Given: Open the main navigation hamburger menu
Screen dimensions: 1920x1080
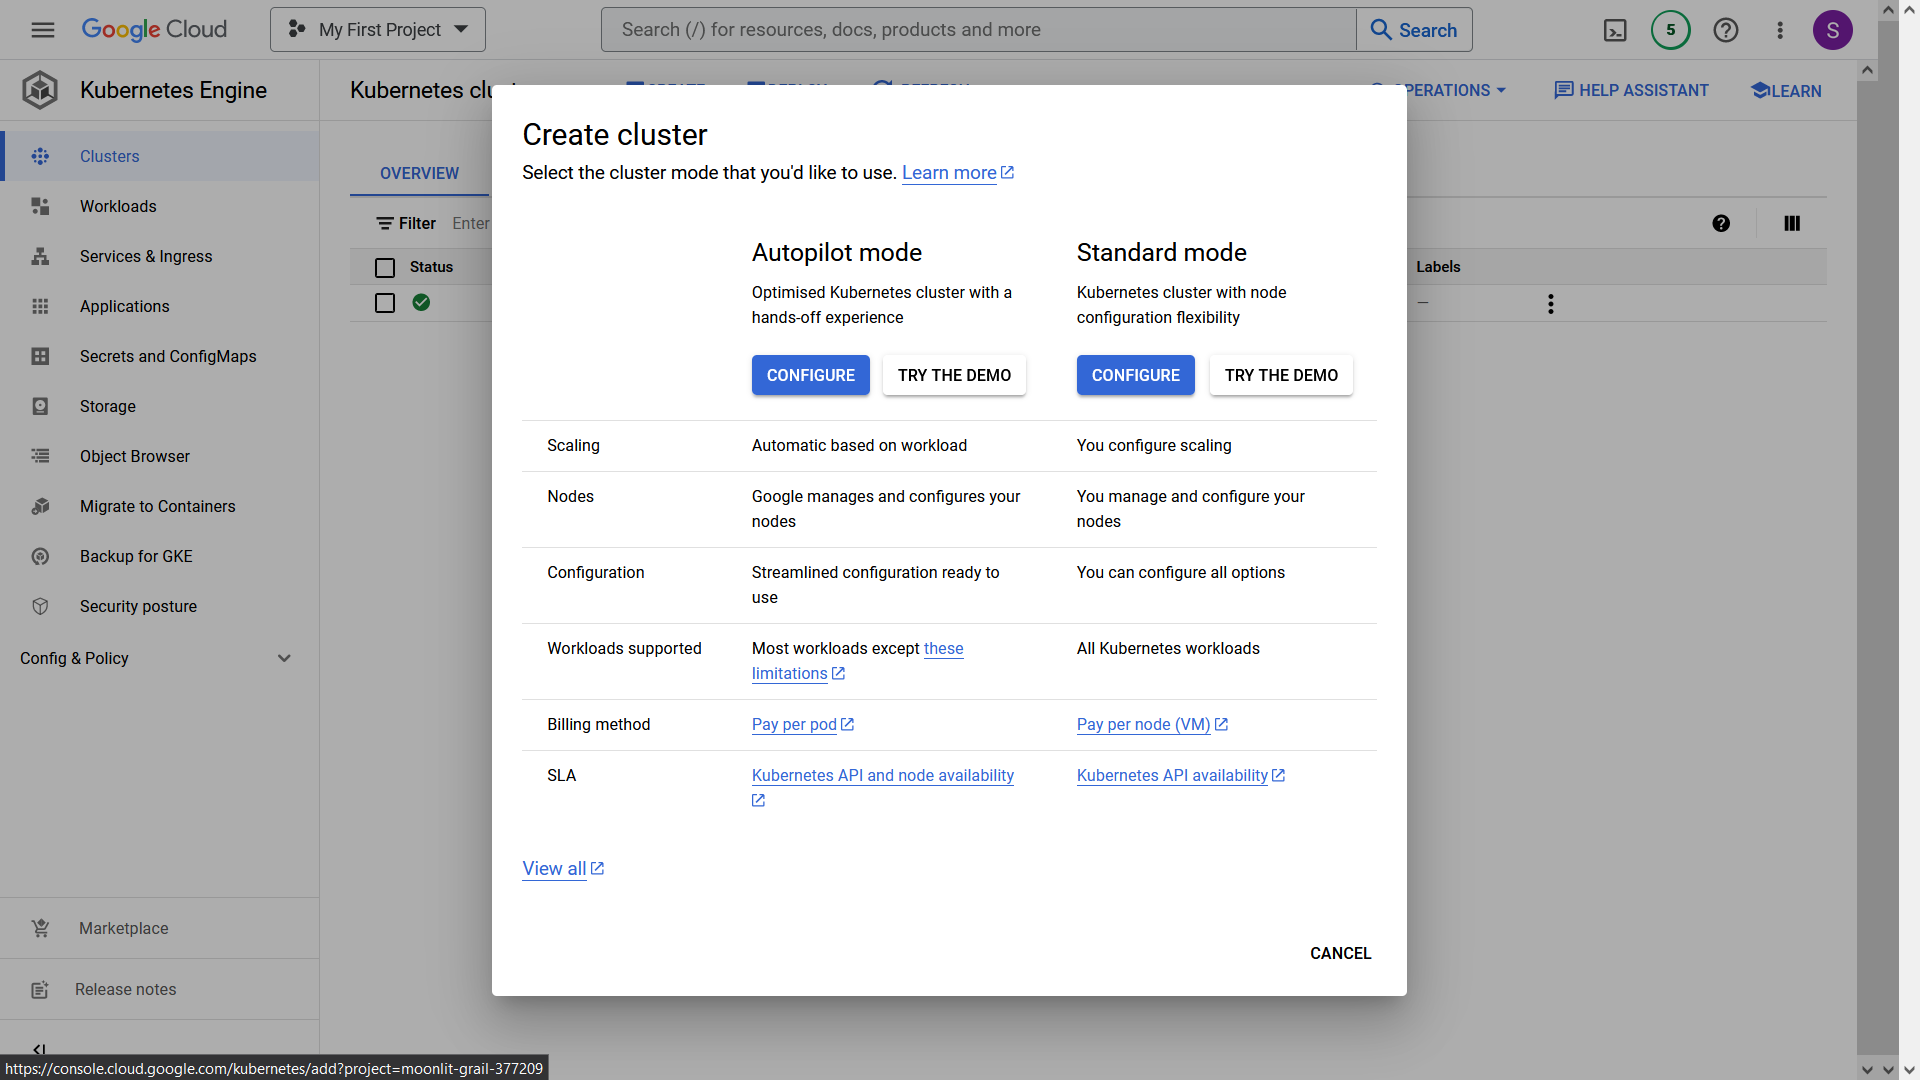Looking at the screenshot, I should (x=42, y=30).
